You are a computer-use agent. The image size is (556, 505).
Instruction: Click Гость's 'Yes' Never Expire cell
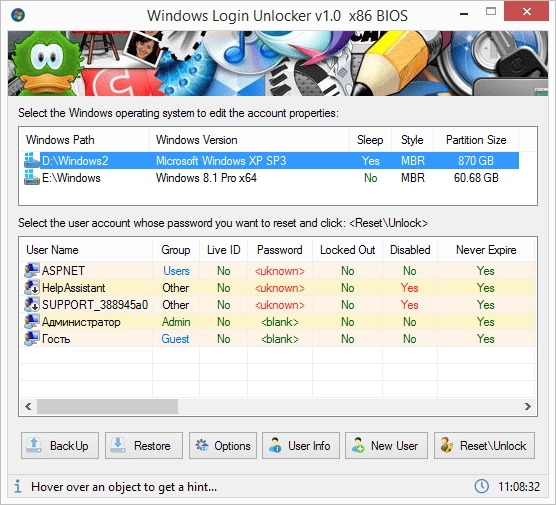(485, 339)
